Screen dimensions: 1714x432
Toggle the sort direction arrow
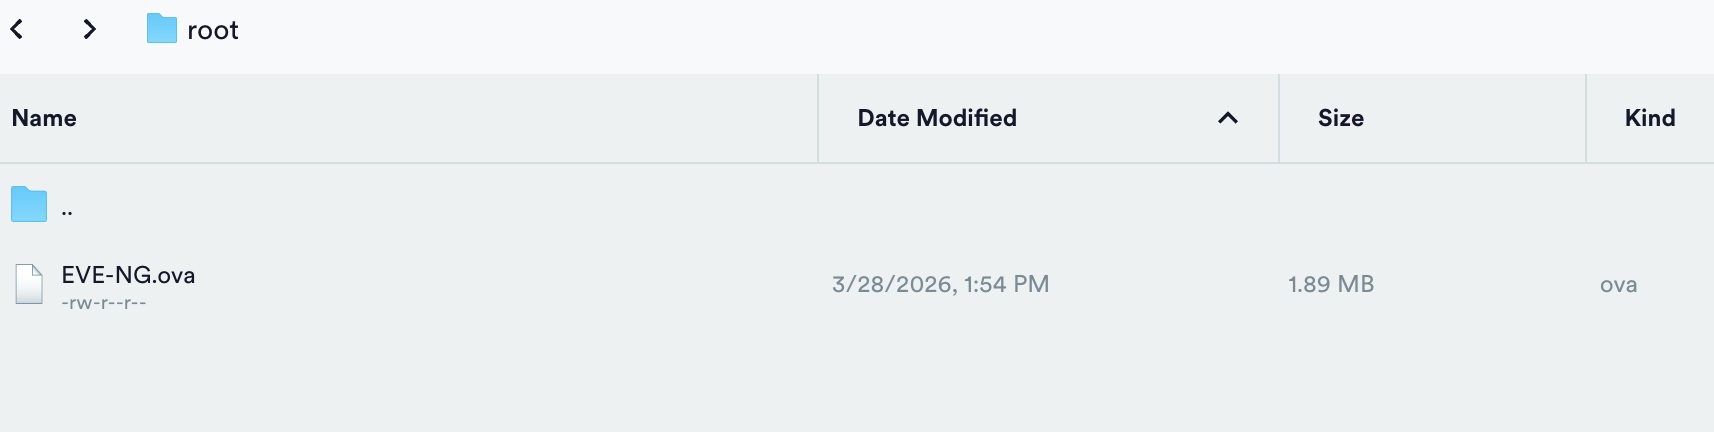(x=1228, y=118)
